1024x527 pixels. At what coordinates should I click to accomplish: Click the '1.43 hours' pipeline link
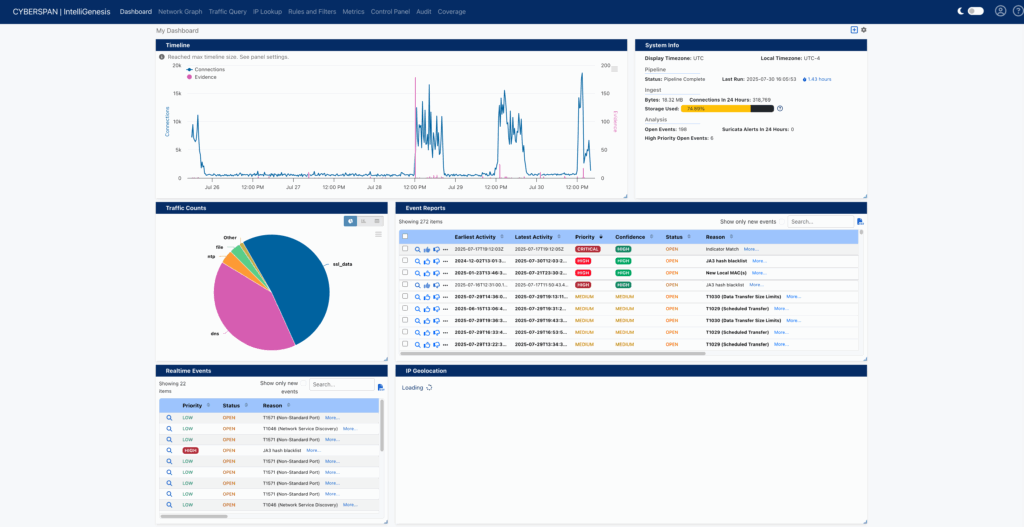coord(818,78)
